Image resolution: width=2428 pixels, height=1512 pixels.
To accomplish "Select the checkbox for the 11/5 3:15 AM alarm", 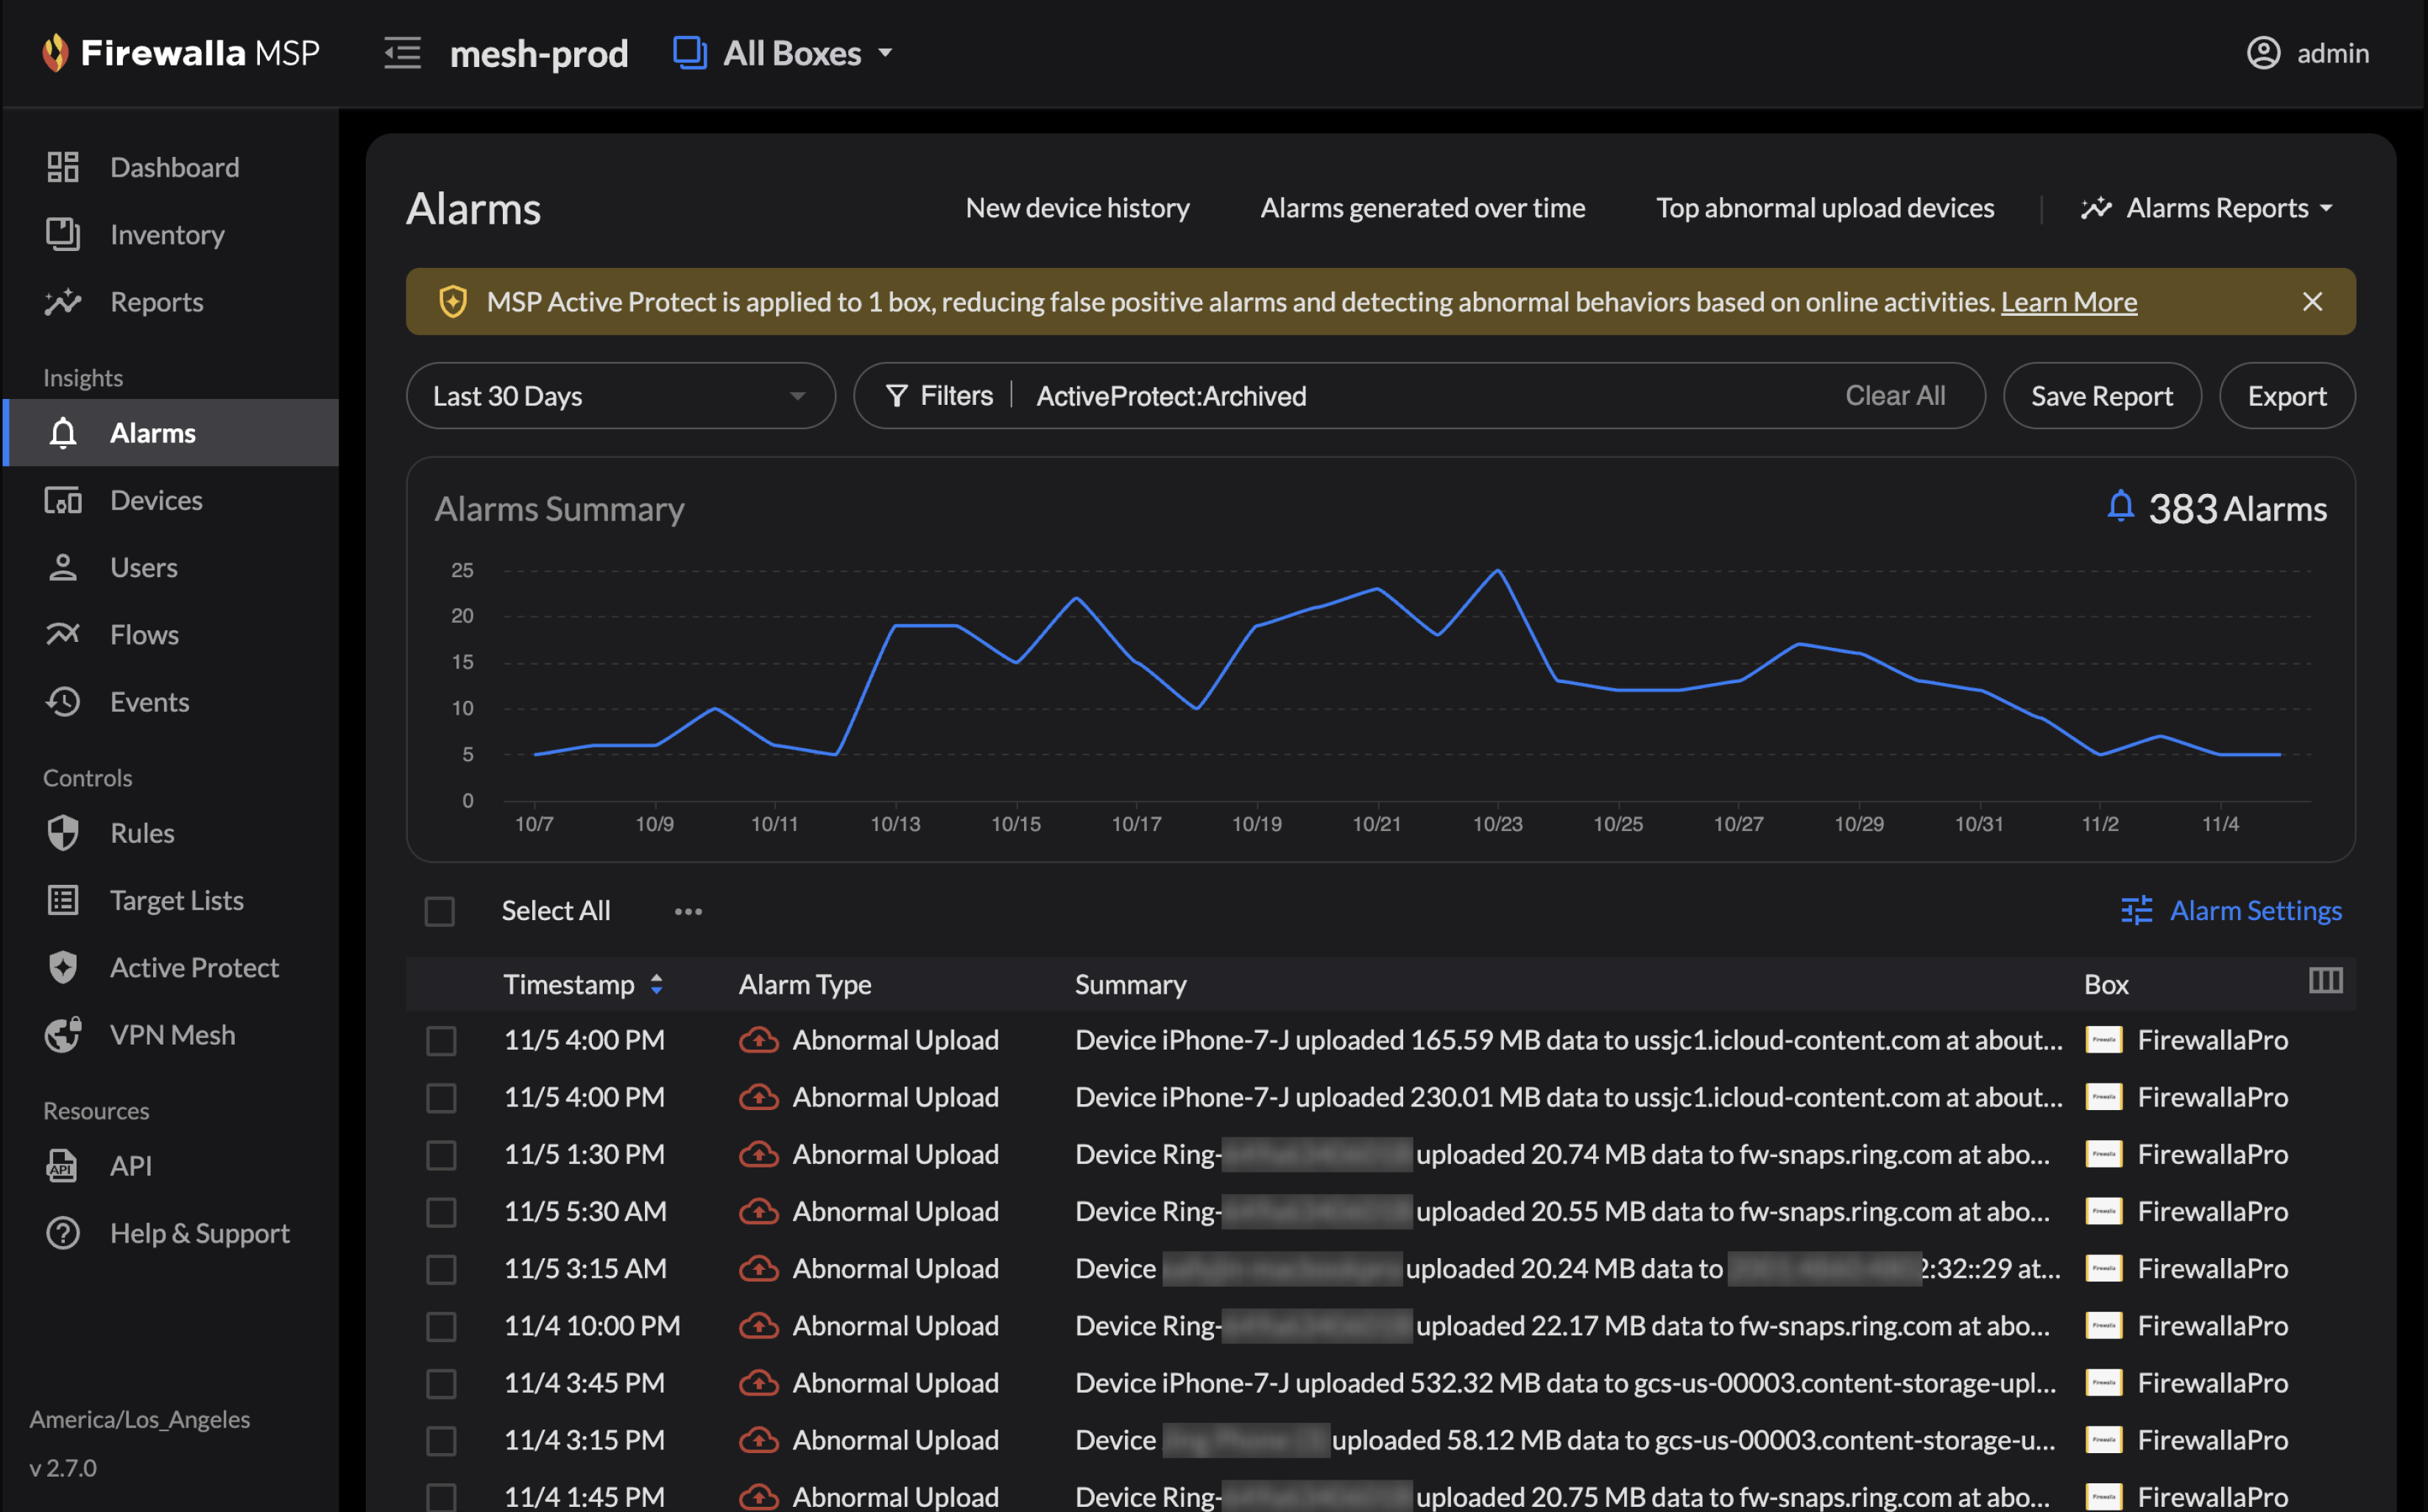I will click(441, 1268).
